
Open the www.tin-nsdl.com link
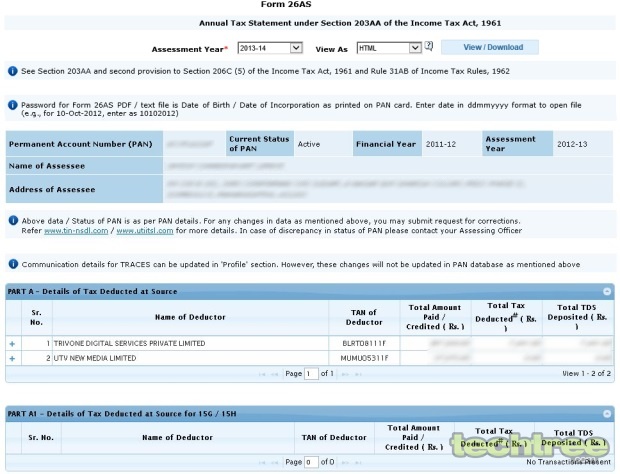point(76,230)
